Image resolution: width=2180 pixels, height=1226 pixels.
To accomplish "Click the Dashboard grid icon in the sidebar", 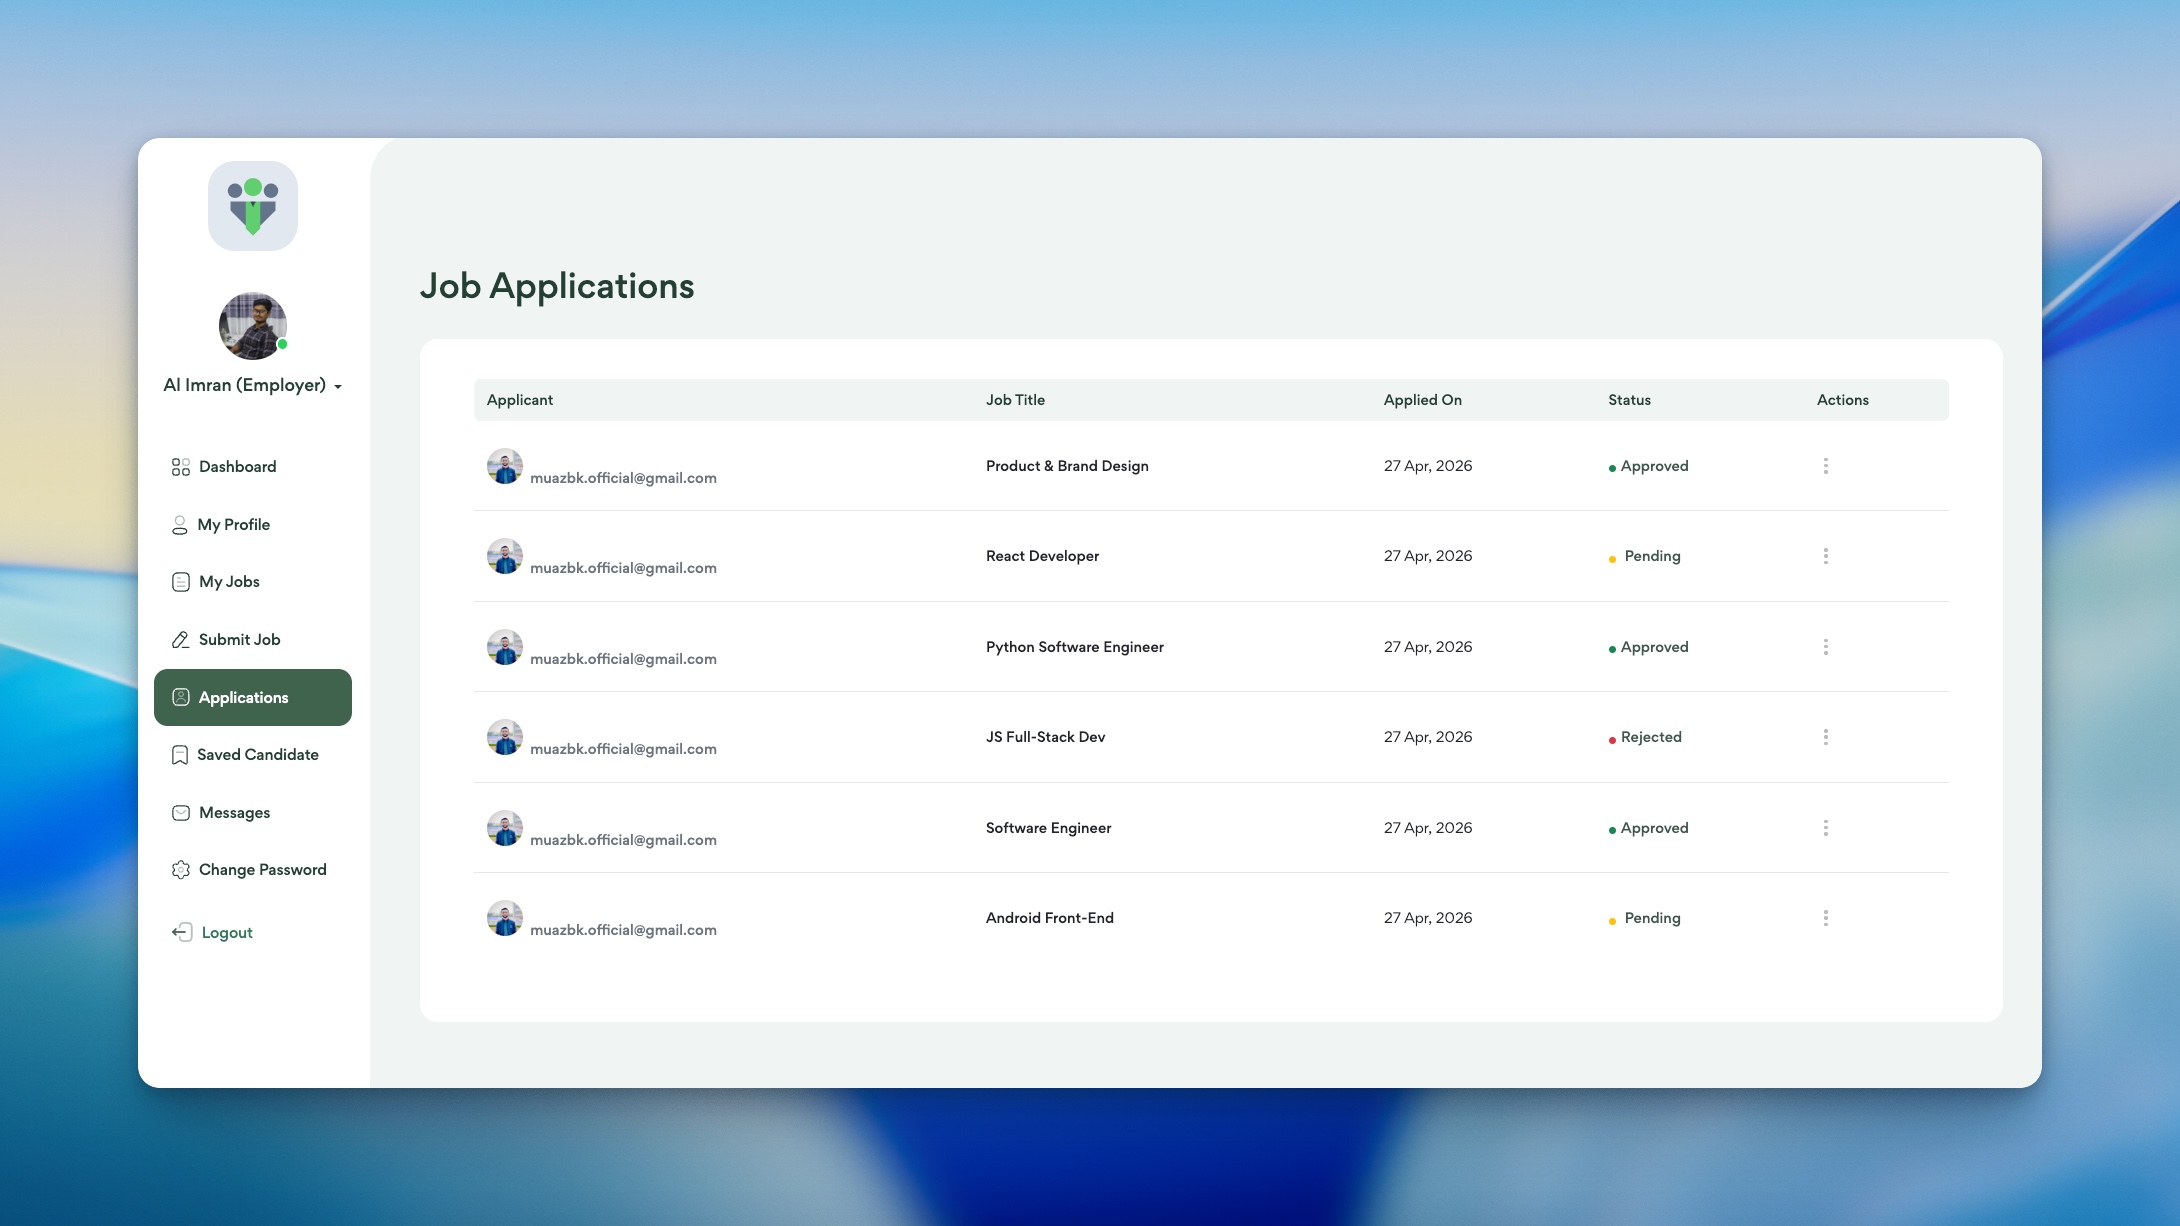I will click(x=180, y=467).
